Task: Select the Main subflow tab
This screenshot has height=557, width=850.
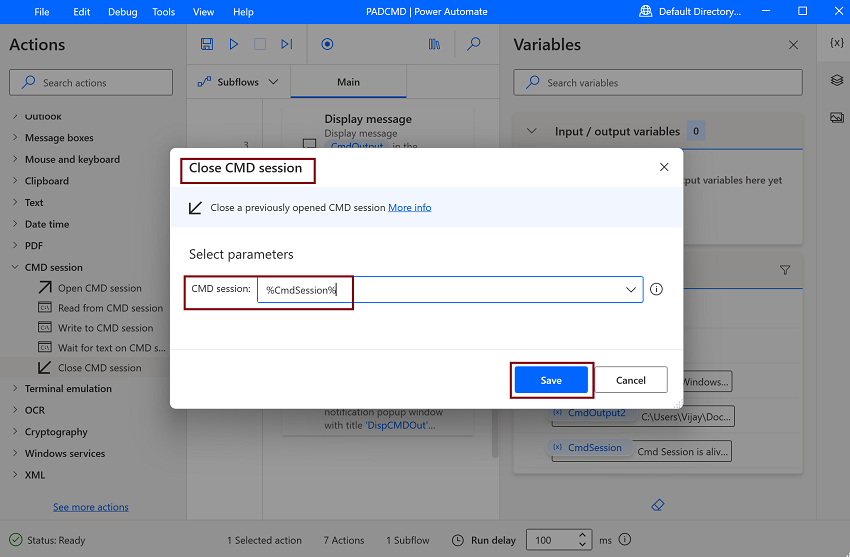Action: pyautogui.click(x=348, y=82)
